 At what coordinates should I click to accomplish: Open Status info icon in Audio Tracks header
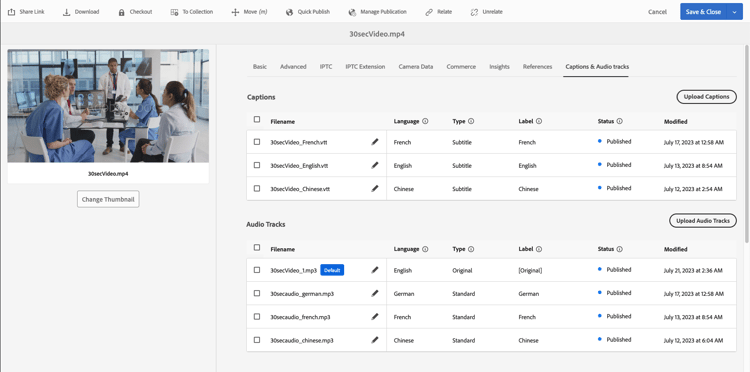point(619,249)
